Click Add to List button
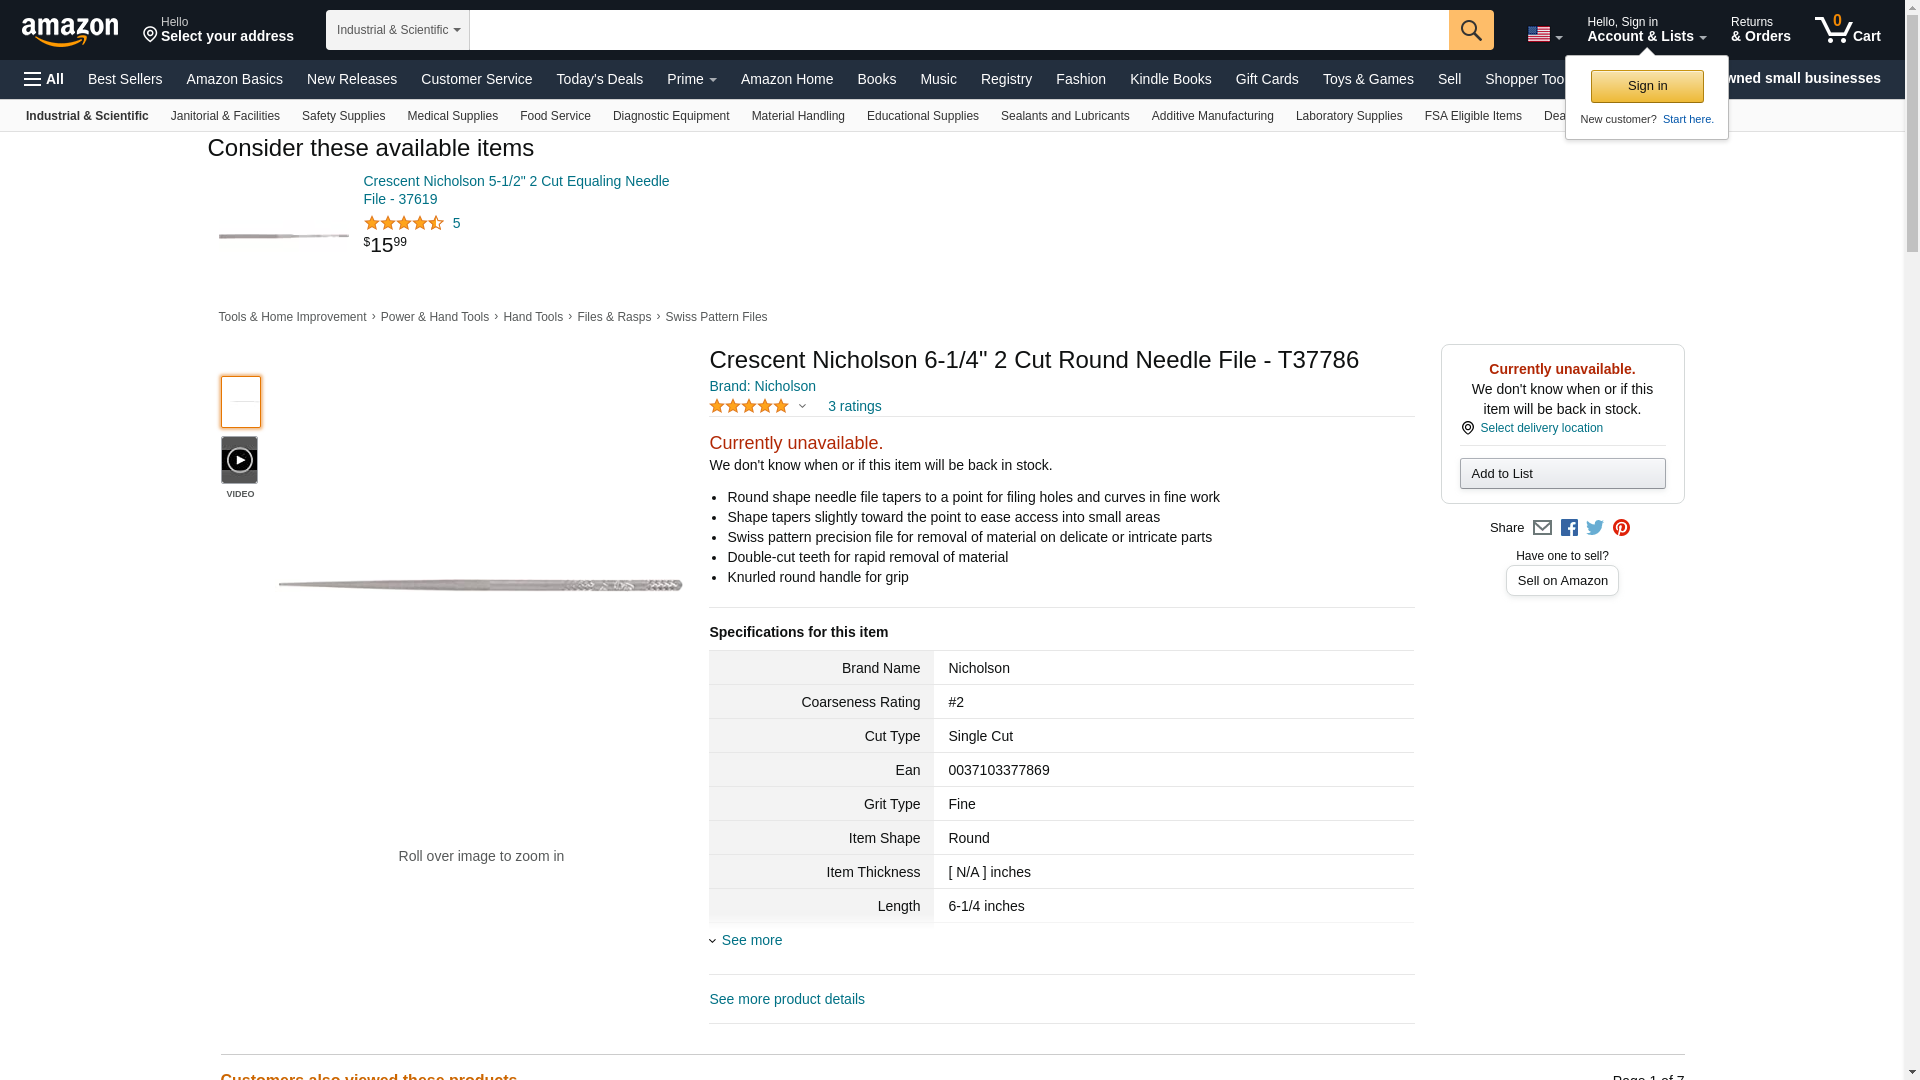 click(1561, 474)
